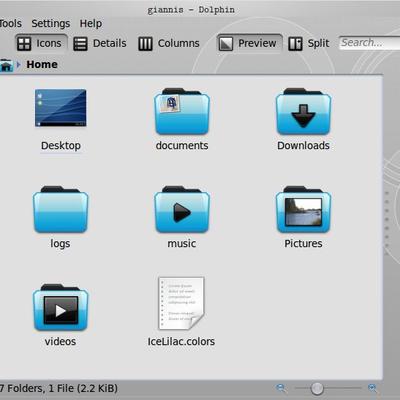This screenshot has height=400, width=400.
Task: Select the videos folder icon
Action: coord(60,307)
